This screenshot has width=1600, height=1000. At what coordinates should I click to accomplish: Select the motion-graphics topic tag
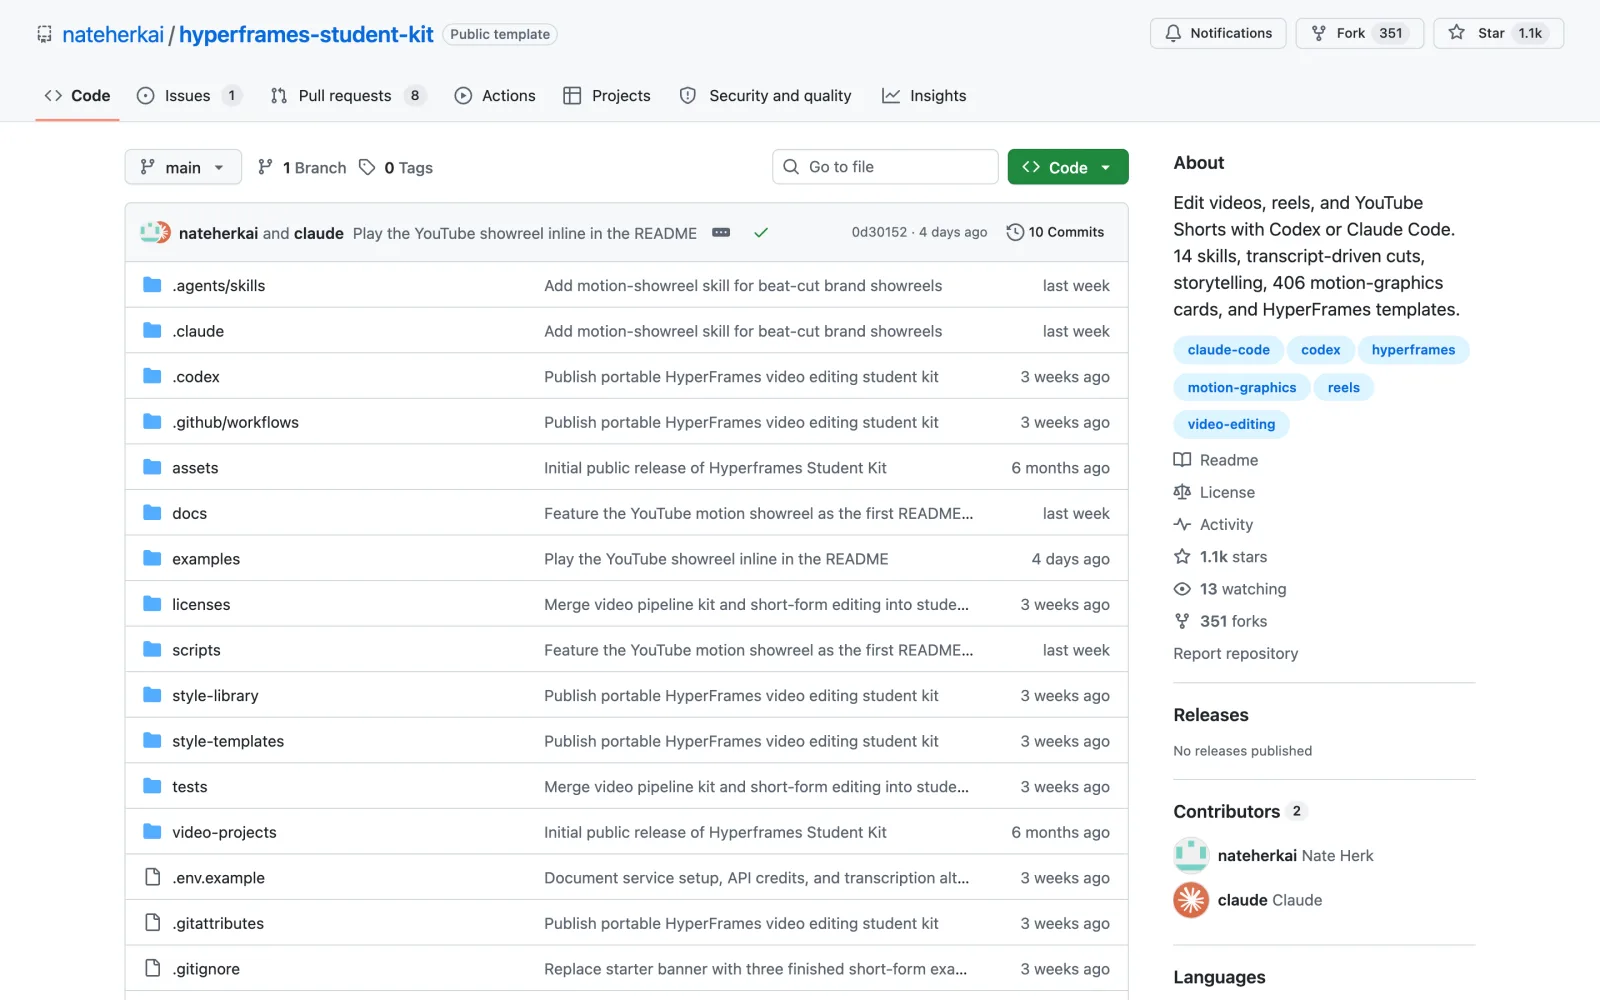click(1241, 388)
